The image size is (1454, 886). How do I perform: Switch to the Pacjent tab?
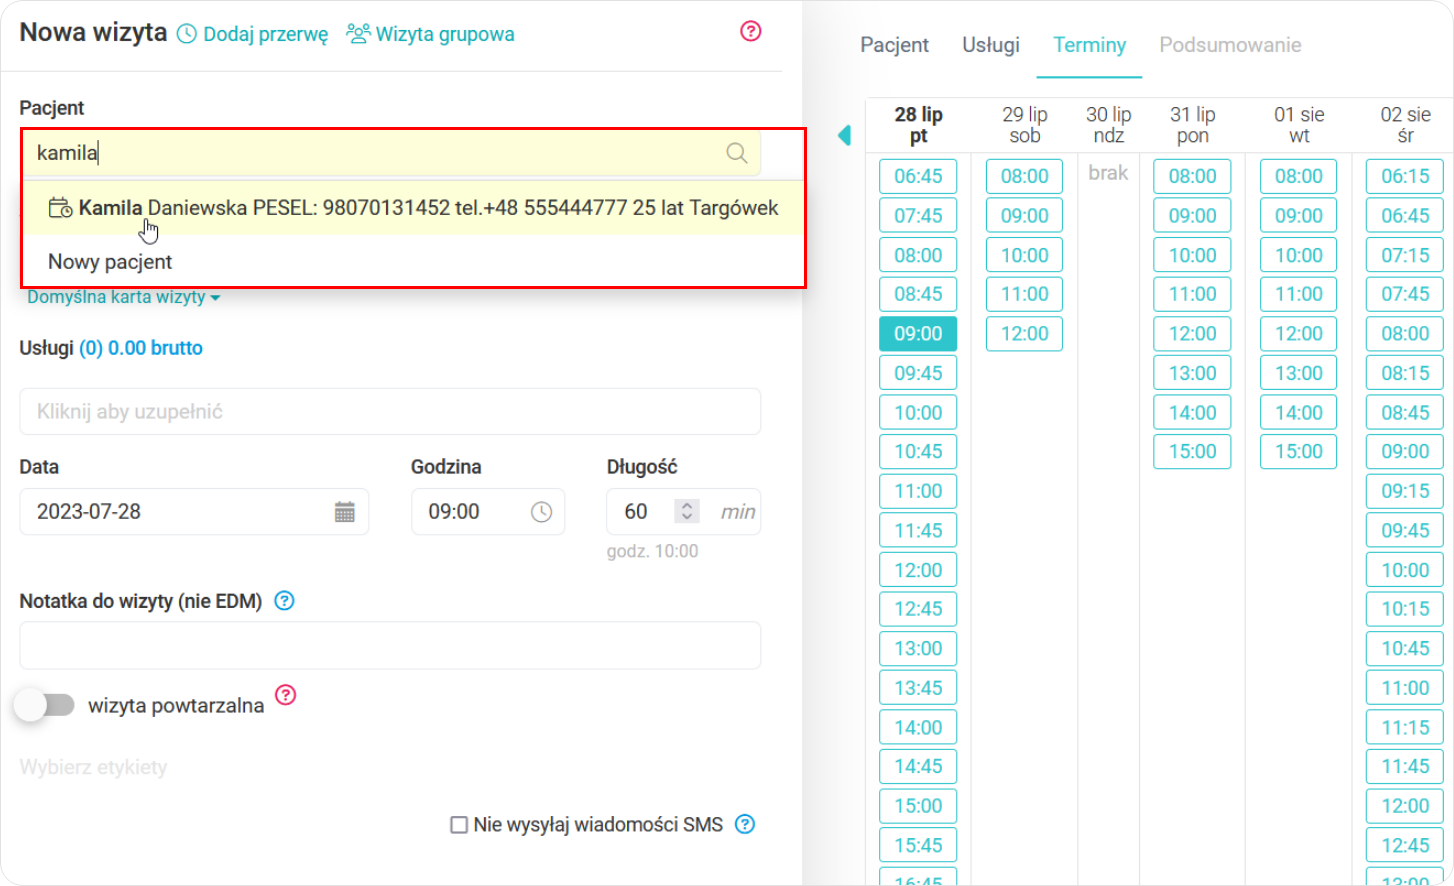[x=894, y=45]
